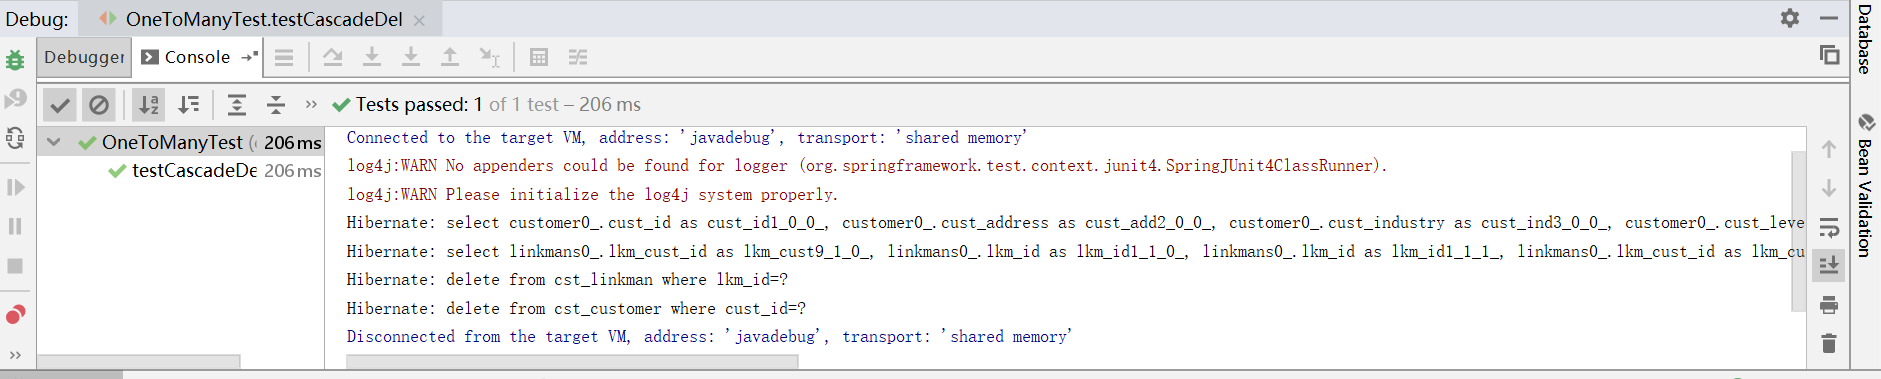This screenshot has width=1881, height=379.
Task: Click the Step Into icon
Action: pos(372,57)
